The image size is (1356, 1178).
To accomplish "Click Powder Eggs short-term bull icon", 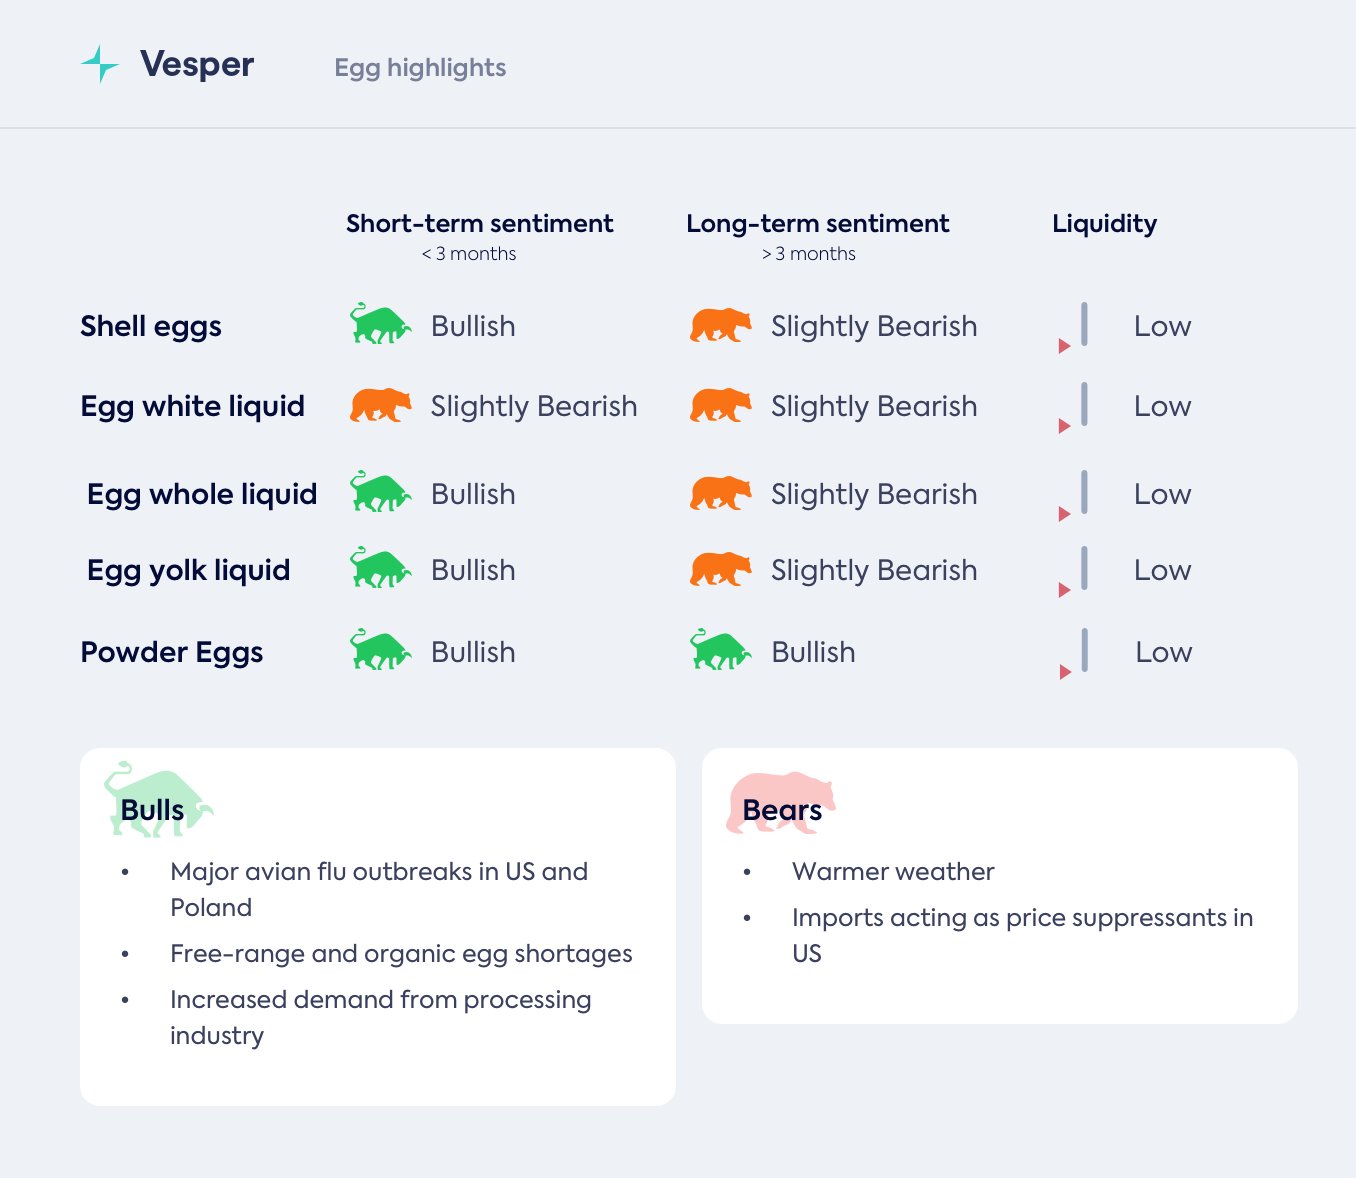I will pos(380,650).
